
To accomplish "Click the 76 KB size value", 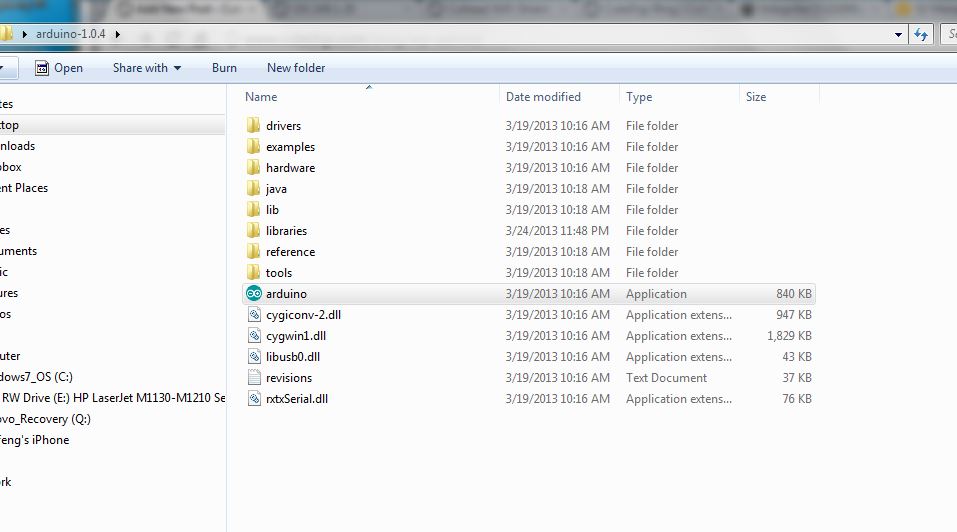I will click(797, 398).
